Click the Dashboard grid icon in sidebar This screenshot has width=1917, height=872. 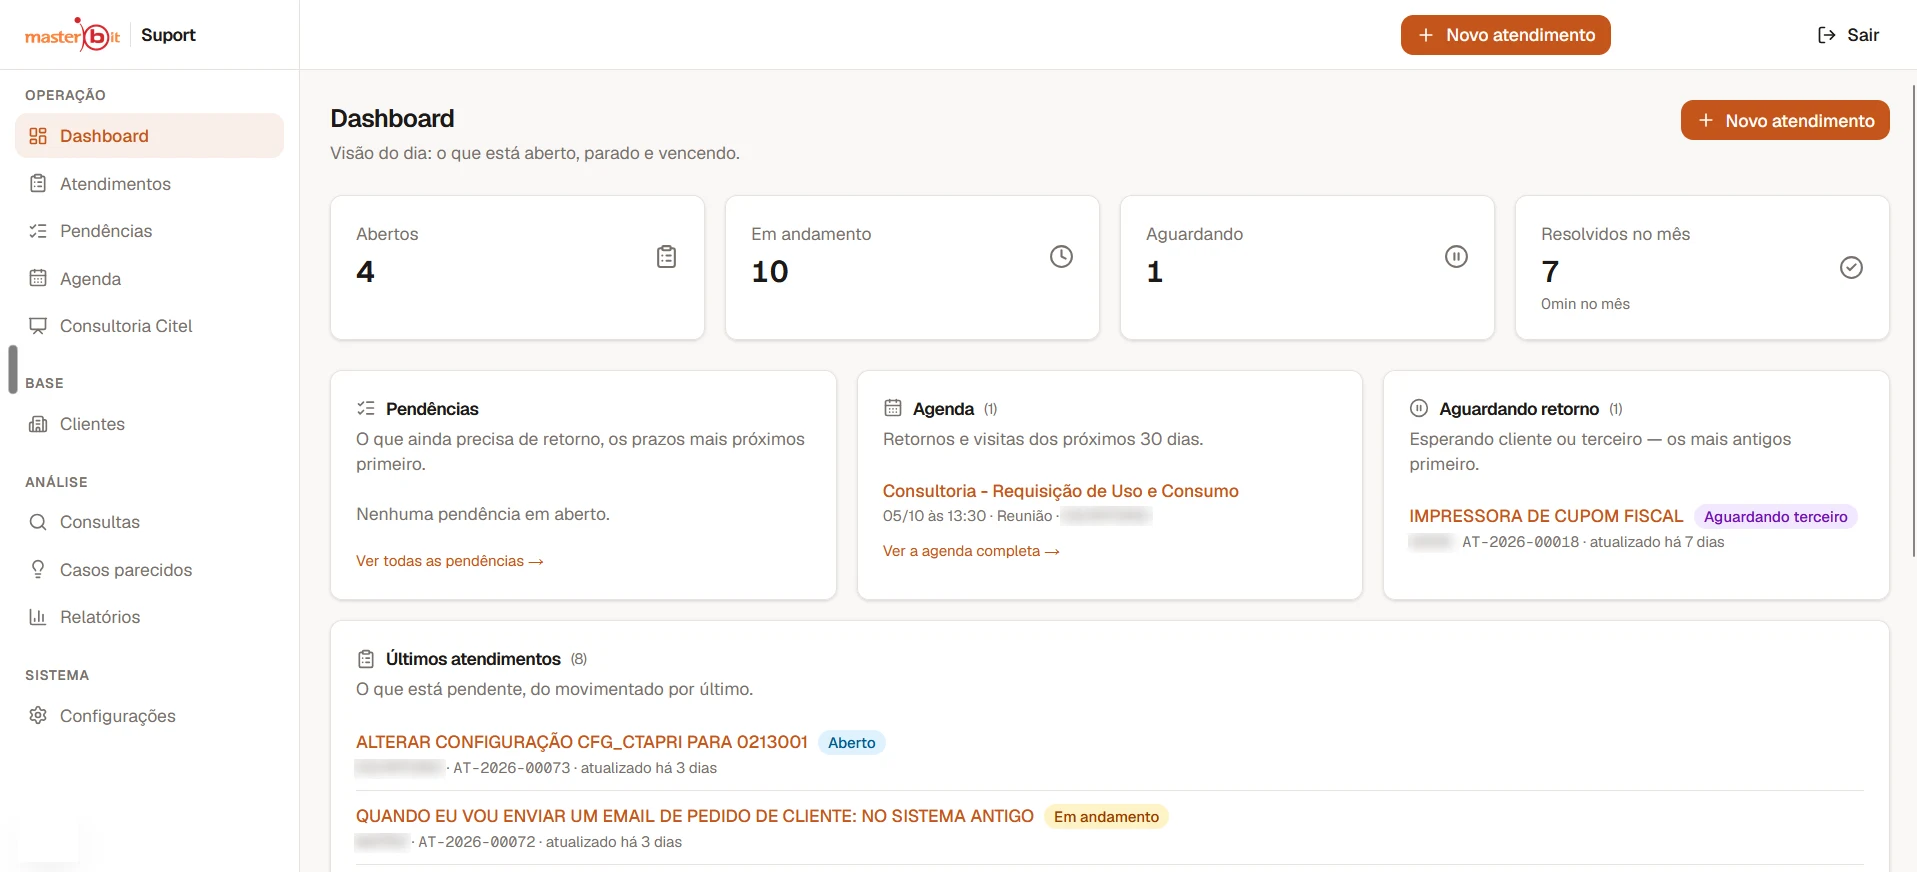point(38,136)
